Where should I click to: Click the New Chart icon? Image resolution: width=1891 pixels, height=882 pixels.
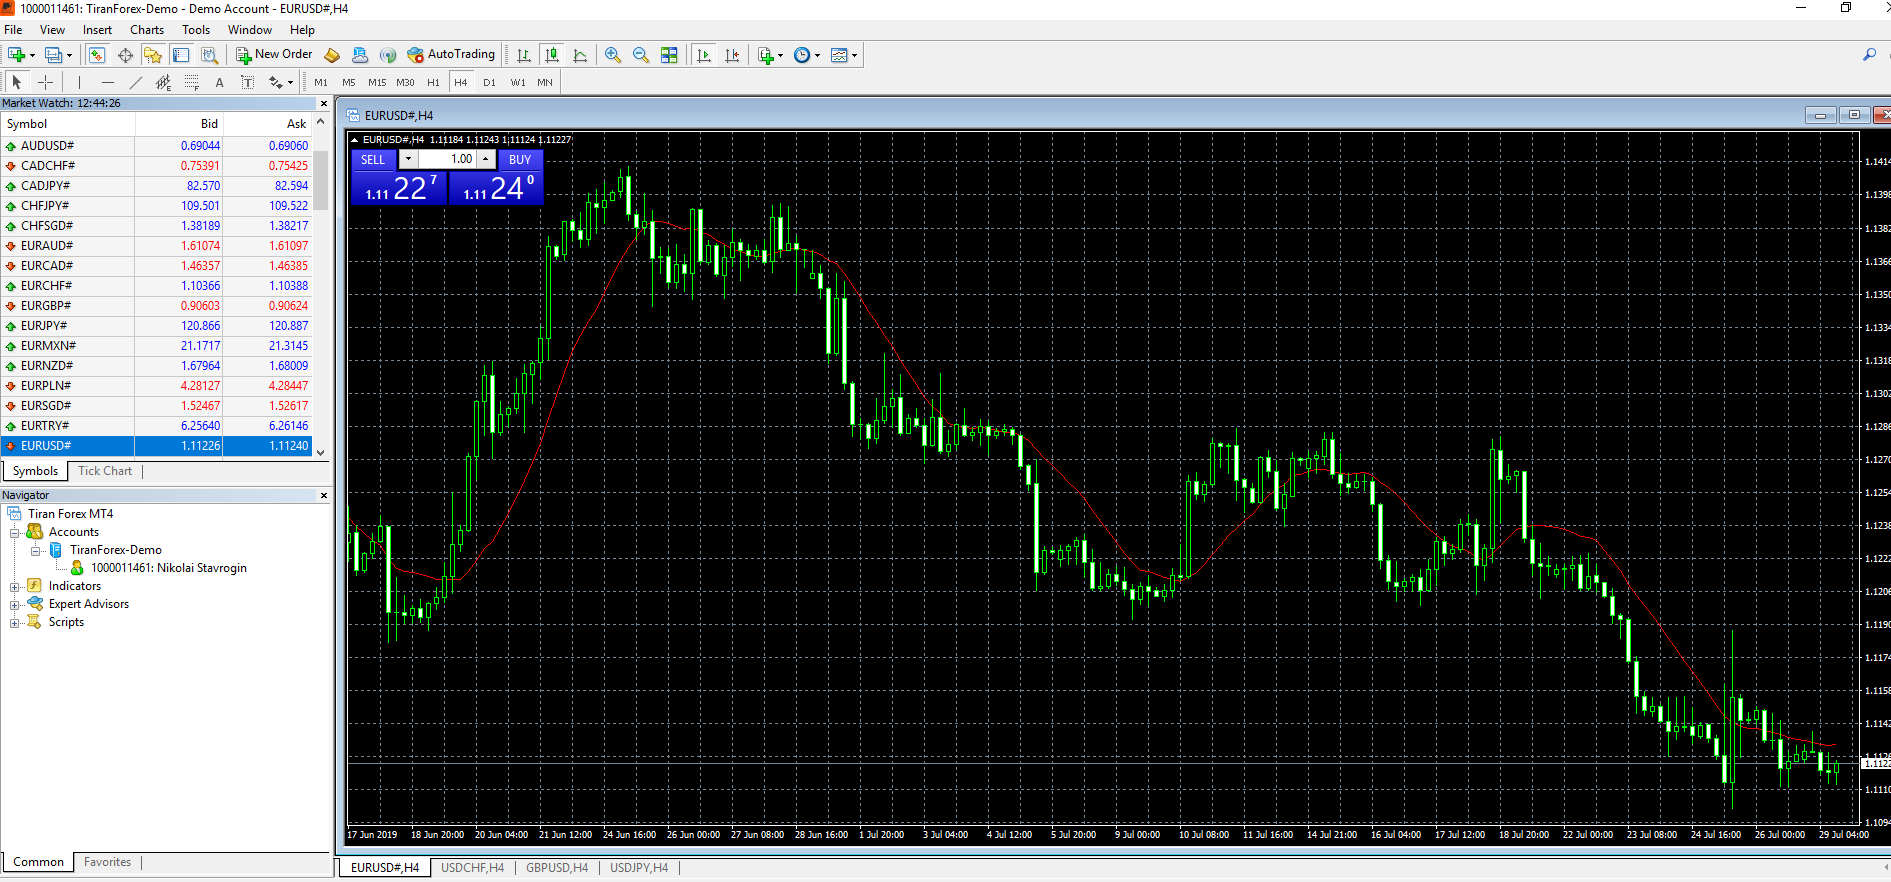point(16,55)
